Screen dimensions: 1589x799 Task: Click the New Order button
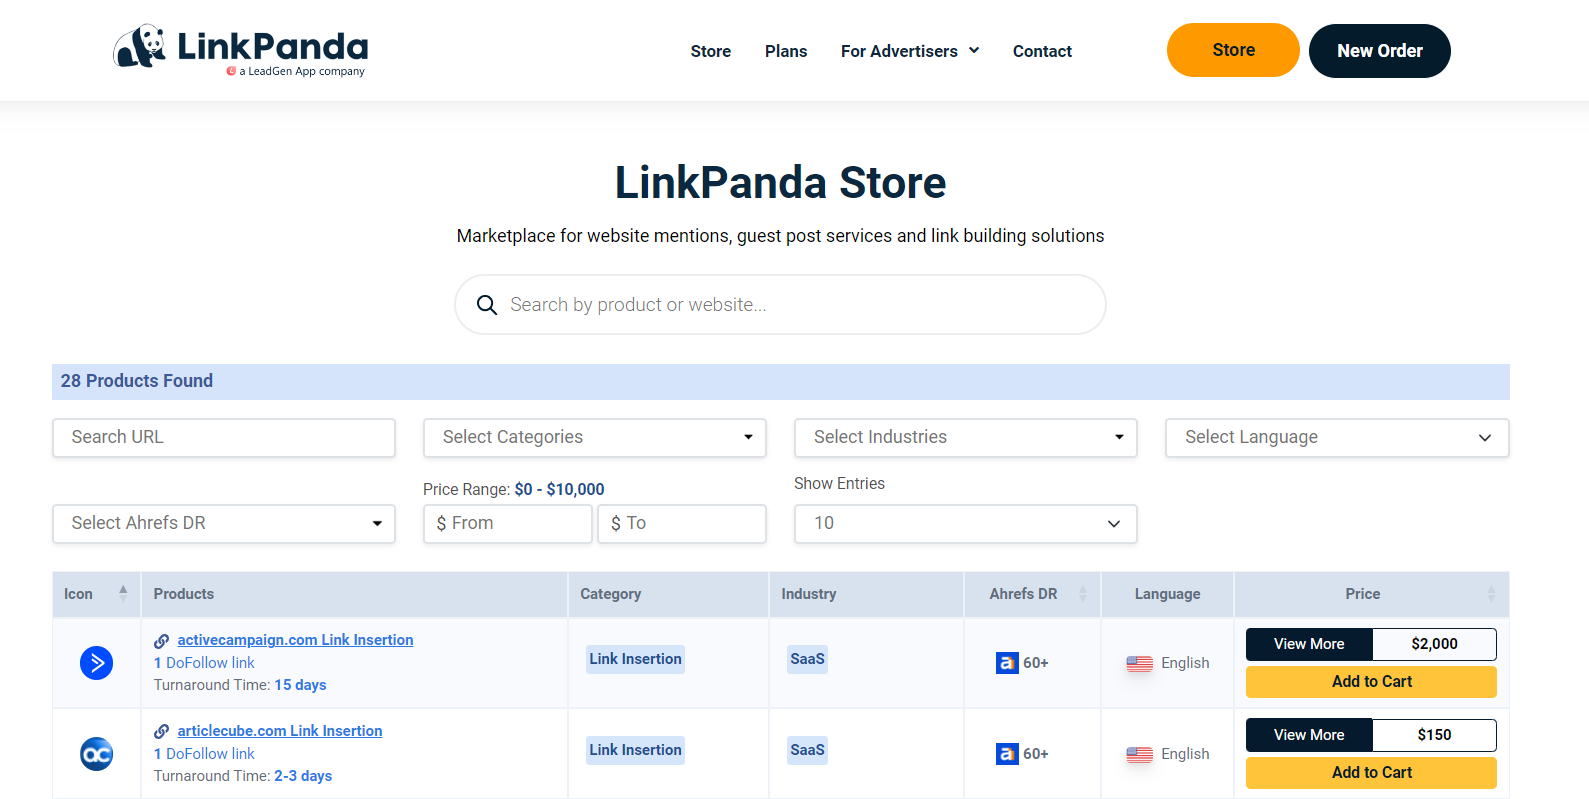[1380, 51]
